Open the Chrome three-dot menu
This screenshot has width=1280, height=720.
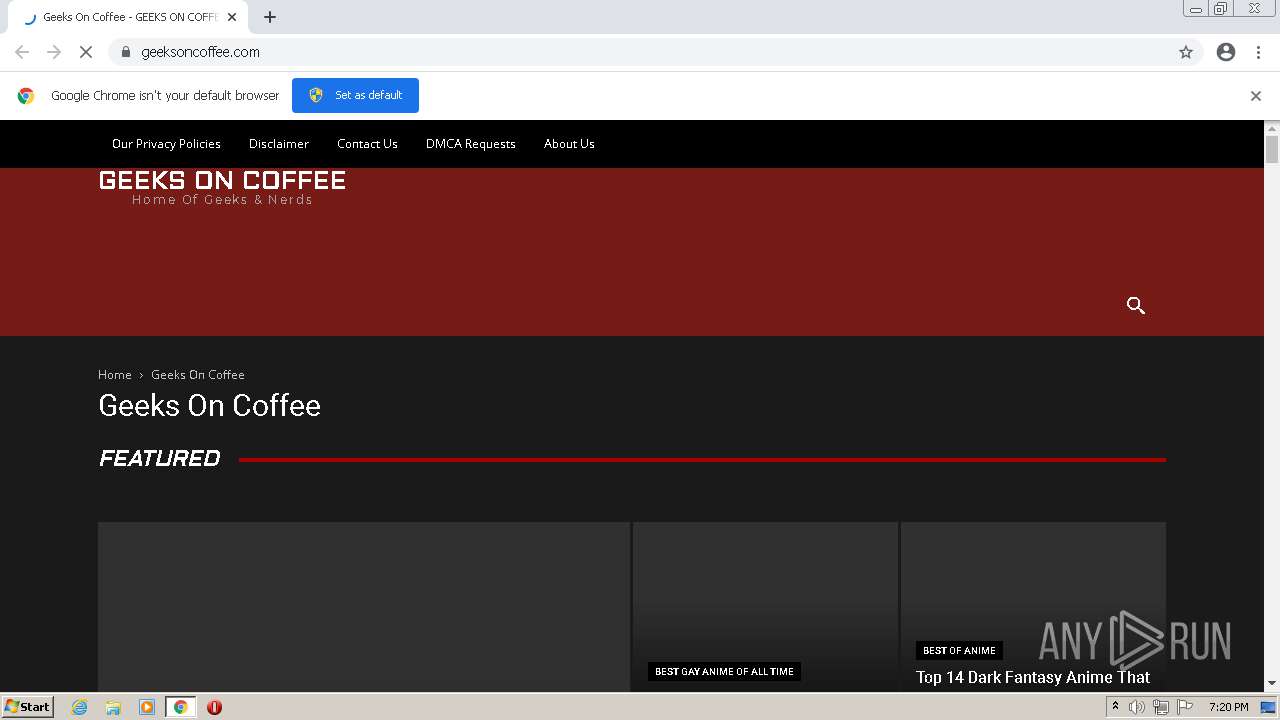(1258, 52)
